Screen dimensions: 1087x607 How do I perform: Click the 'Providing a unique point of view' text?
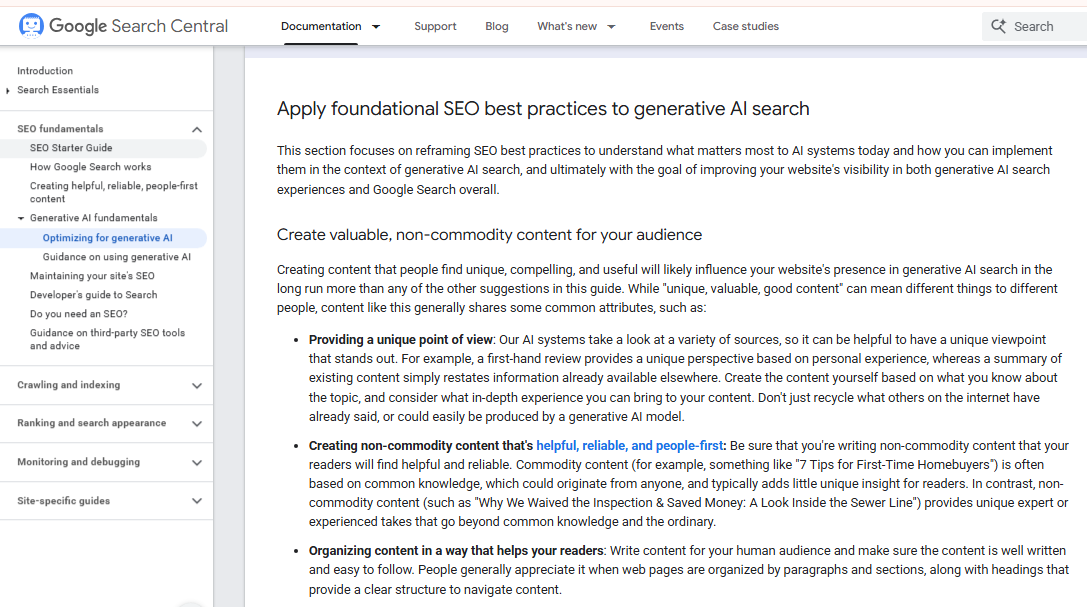click(401, 340)
